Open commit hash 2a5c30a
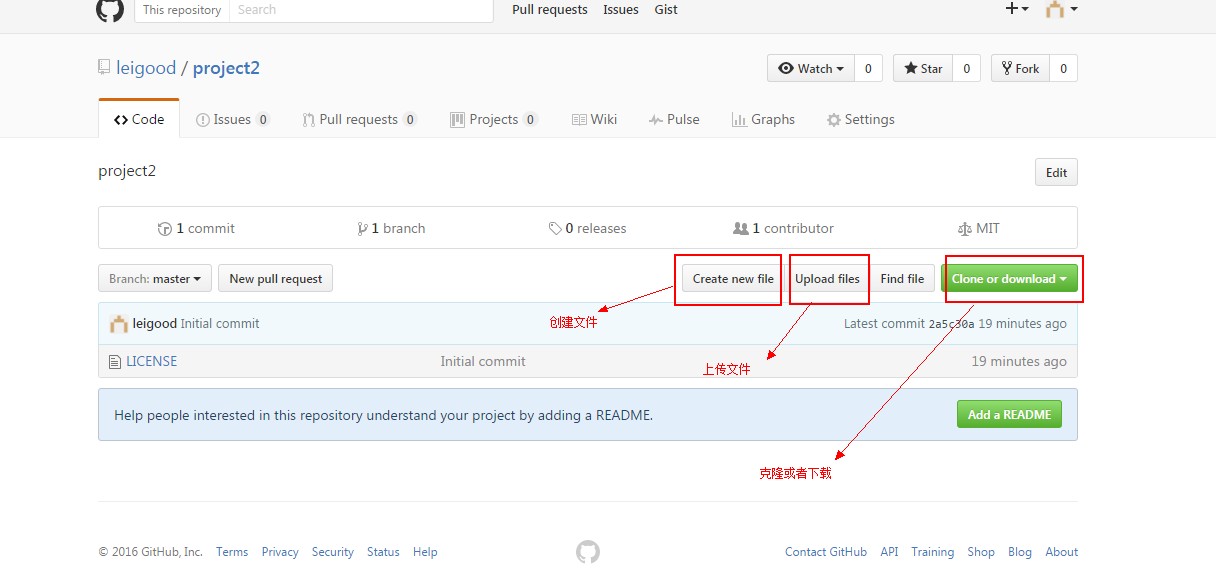 [x=951, y=324]
